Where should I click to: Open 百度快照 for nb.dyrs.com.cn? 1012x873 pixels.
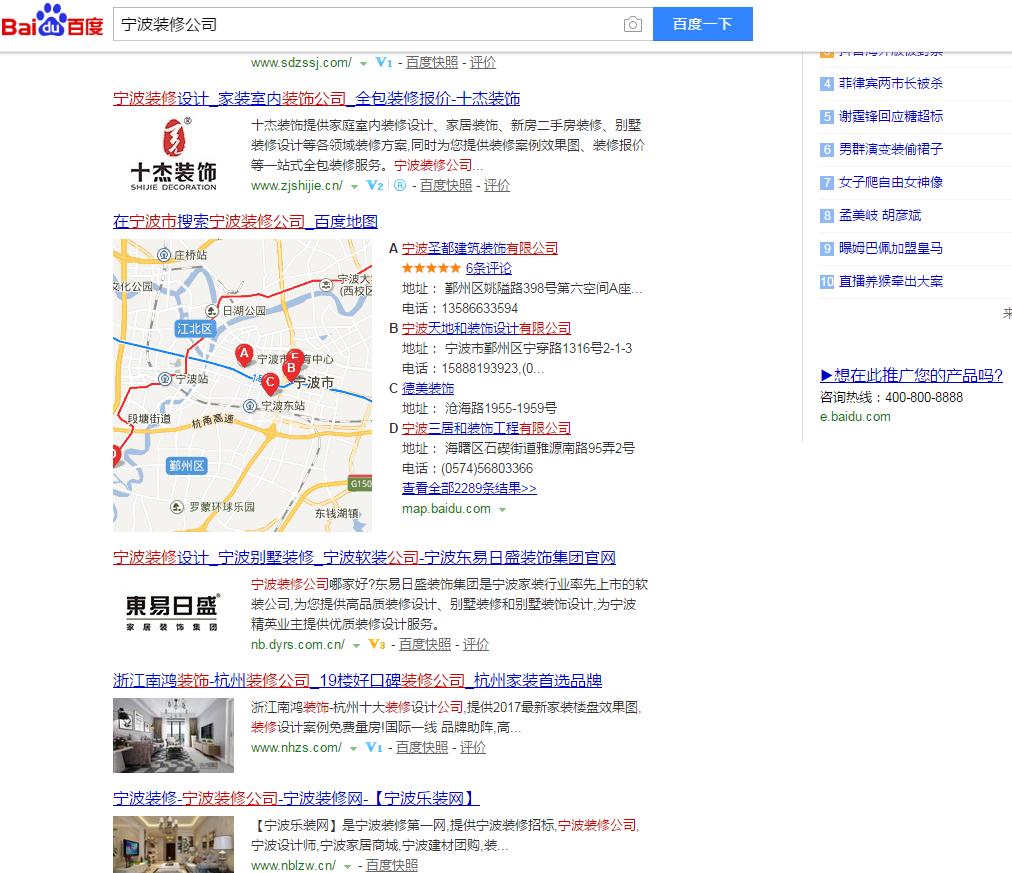click(x=425, y=644)
